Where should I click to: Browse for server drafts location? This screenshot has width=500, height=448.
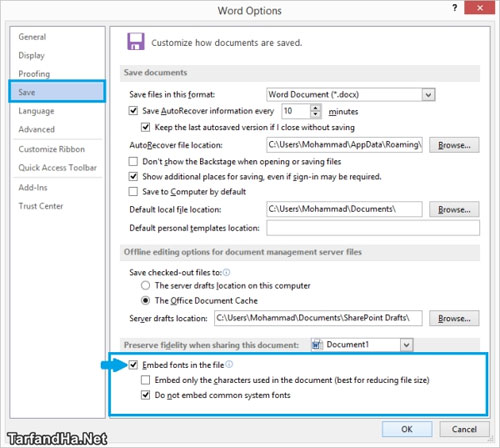coord(454,318)
